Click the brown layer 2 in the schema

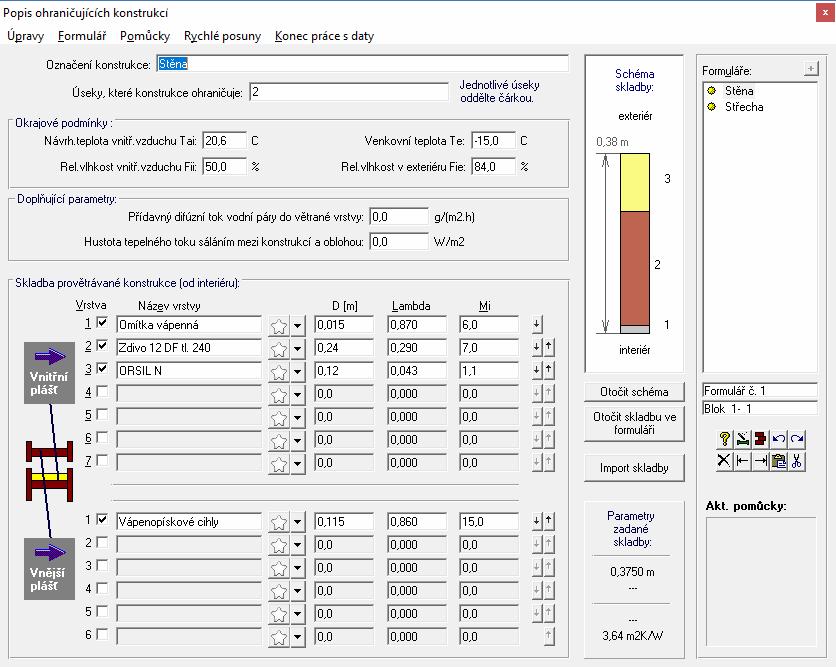pos(634,268)
